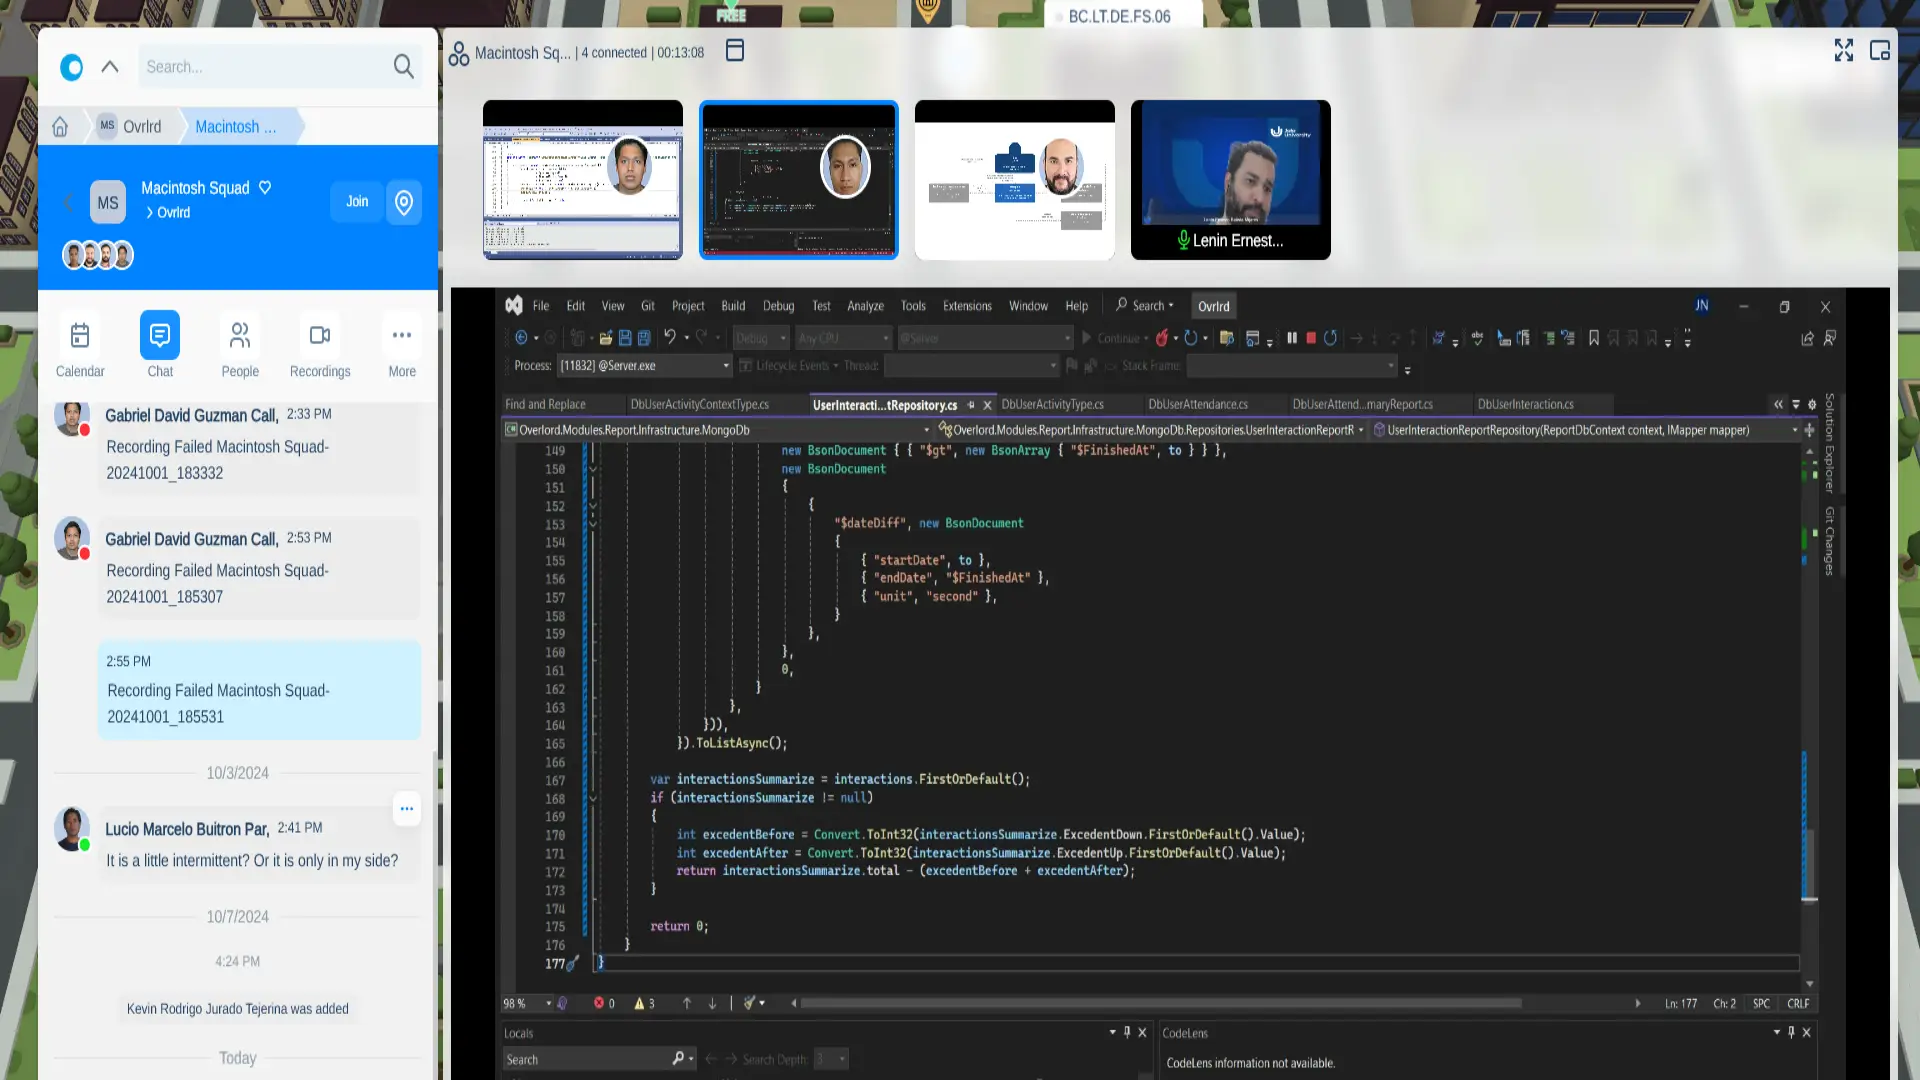Switch to DbUserAttendance.cs tab
The width and height of the screenshot is (1920, 1080).
1198,405
